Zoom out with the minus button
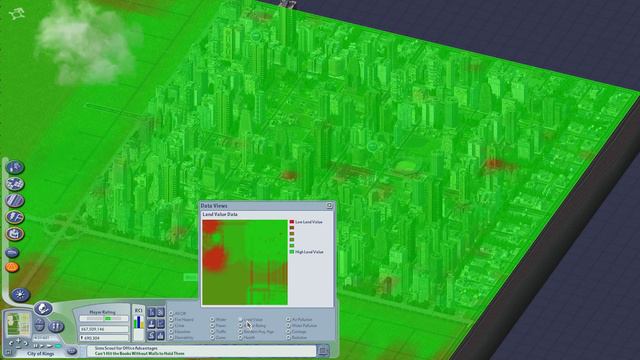The image size is (640, 360). pos(18,347)
